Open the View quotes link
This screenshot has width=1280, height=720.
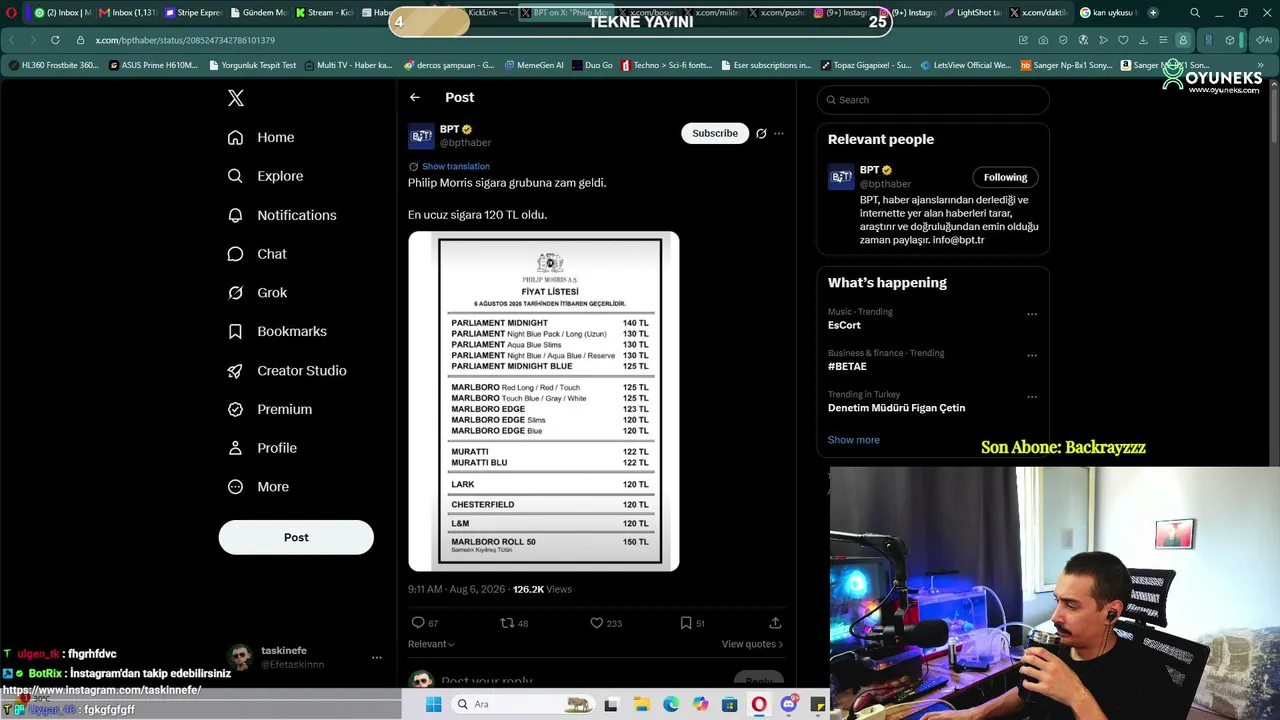pyautogui.click(x=752, y=644)
